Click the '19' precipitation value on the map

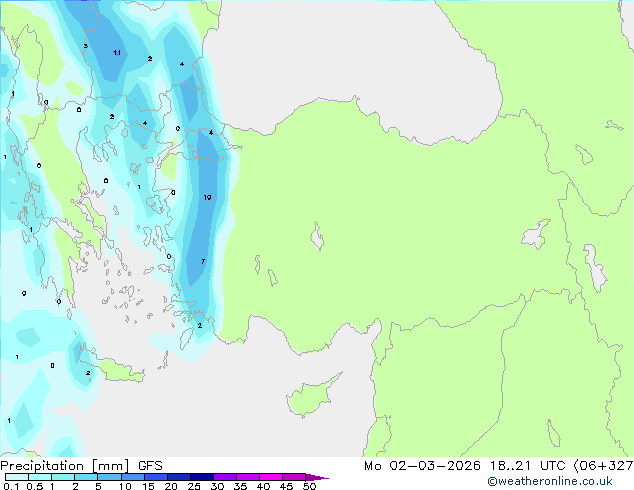pyautogui.click(x=207, y=197)
